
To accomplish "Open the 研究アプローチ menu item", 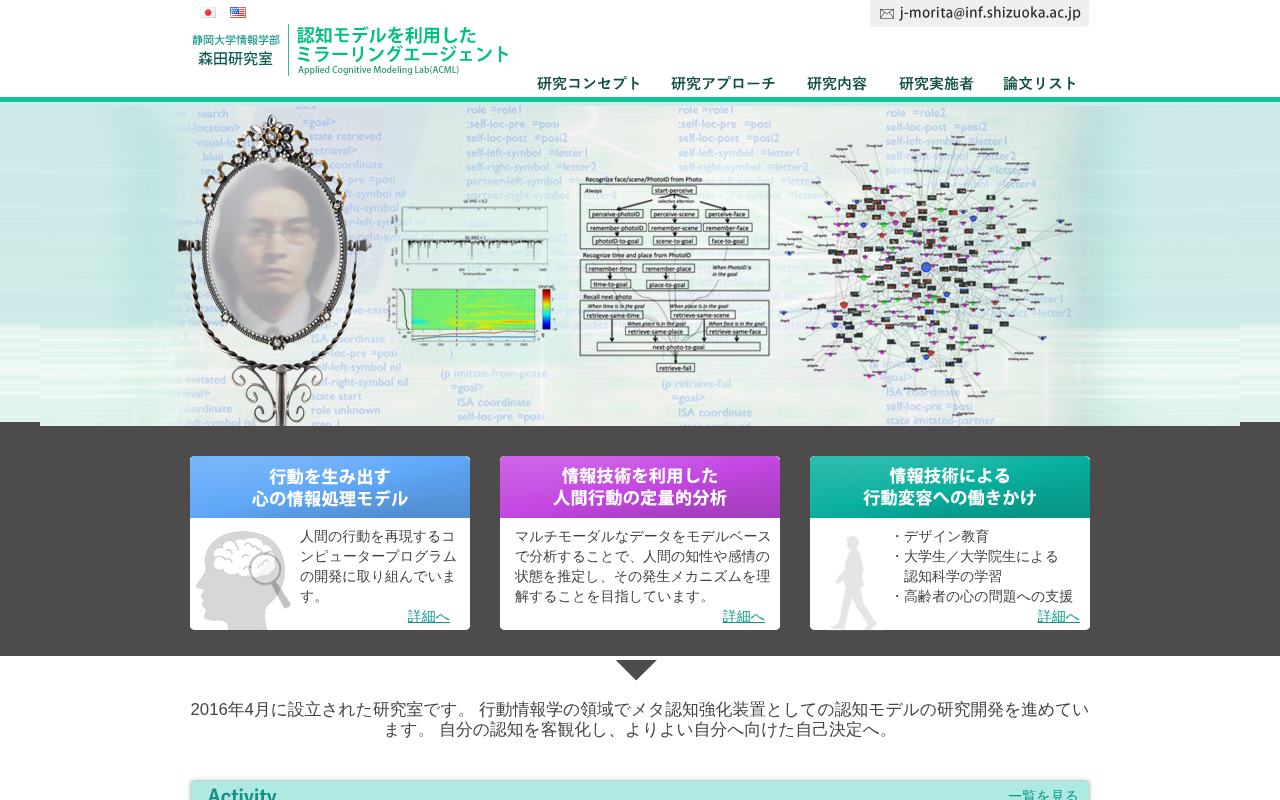I will [x=723, y=84].
